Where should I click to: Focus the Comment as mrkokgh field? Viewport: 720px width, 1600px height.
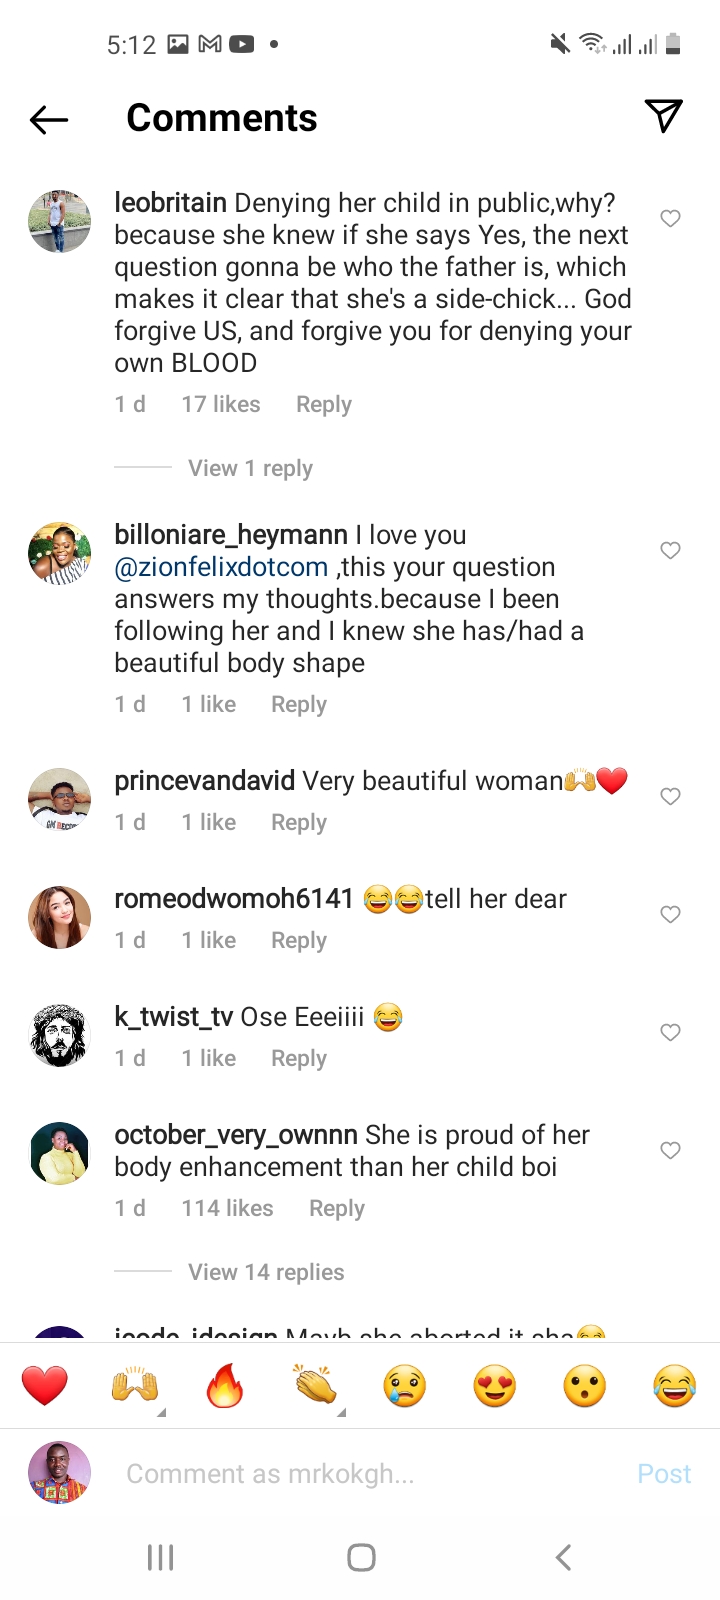point(370,1474)
